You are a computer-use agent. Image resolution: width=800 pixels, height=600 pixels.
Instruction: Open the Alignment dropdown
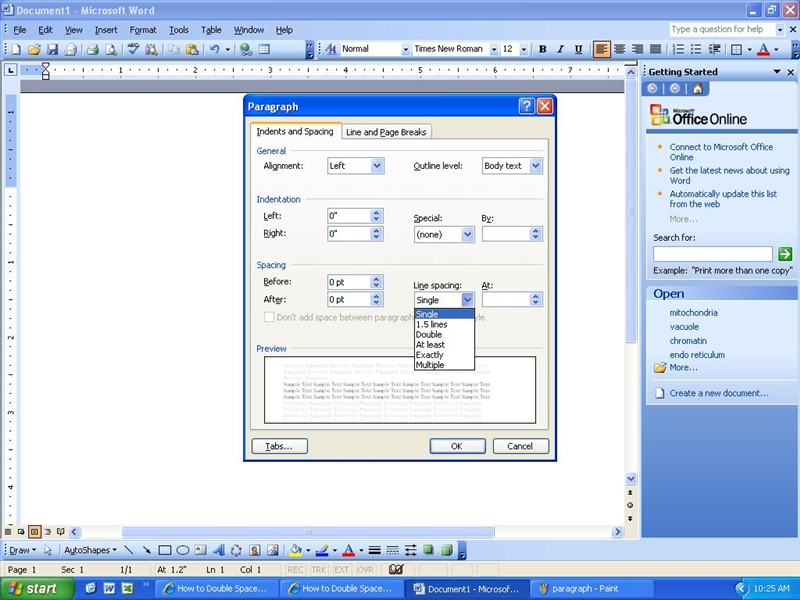pyautogui.click(x=377, y=166)
